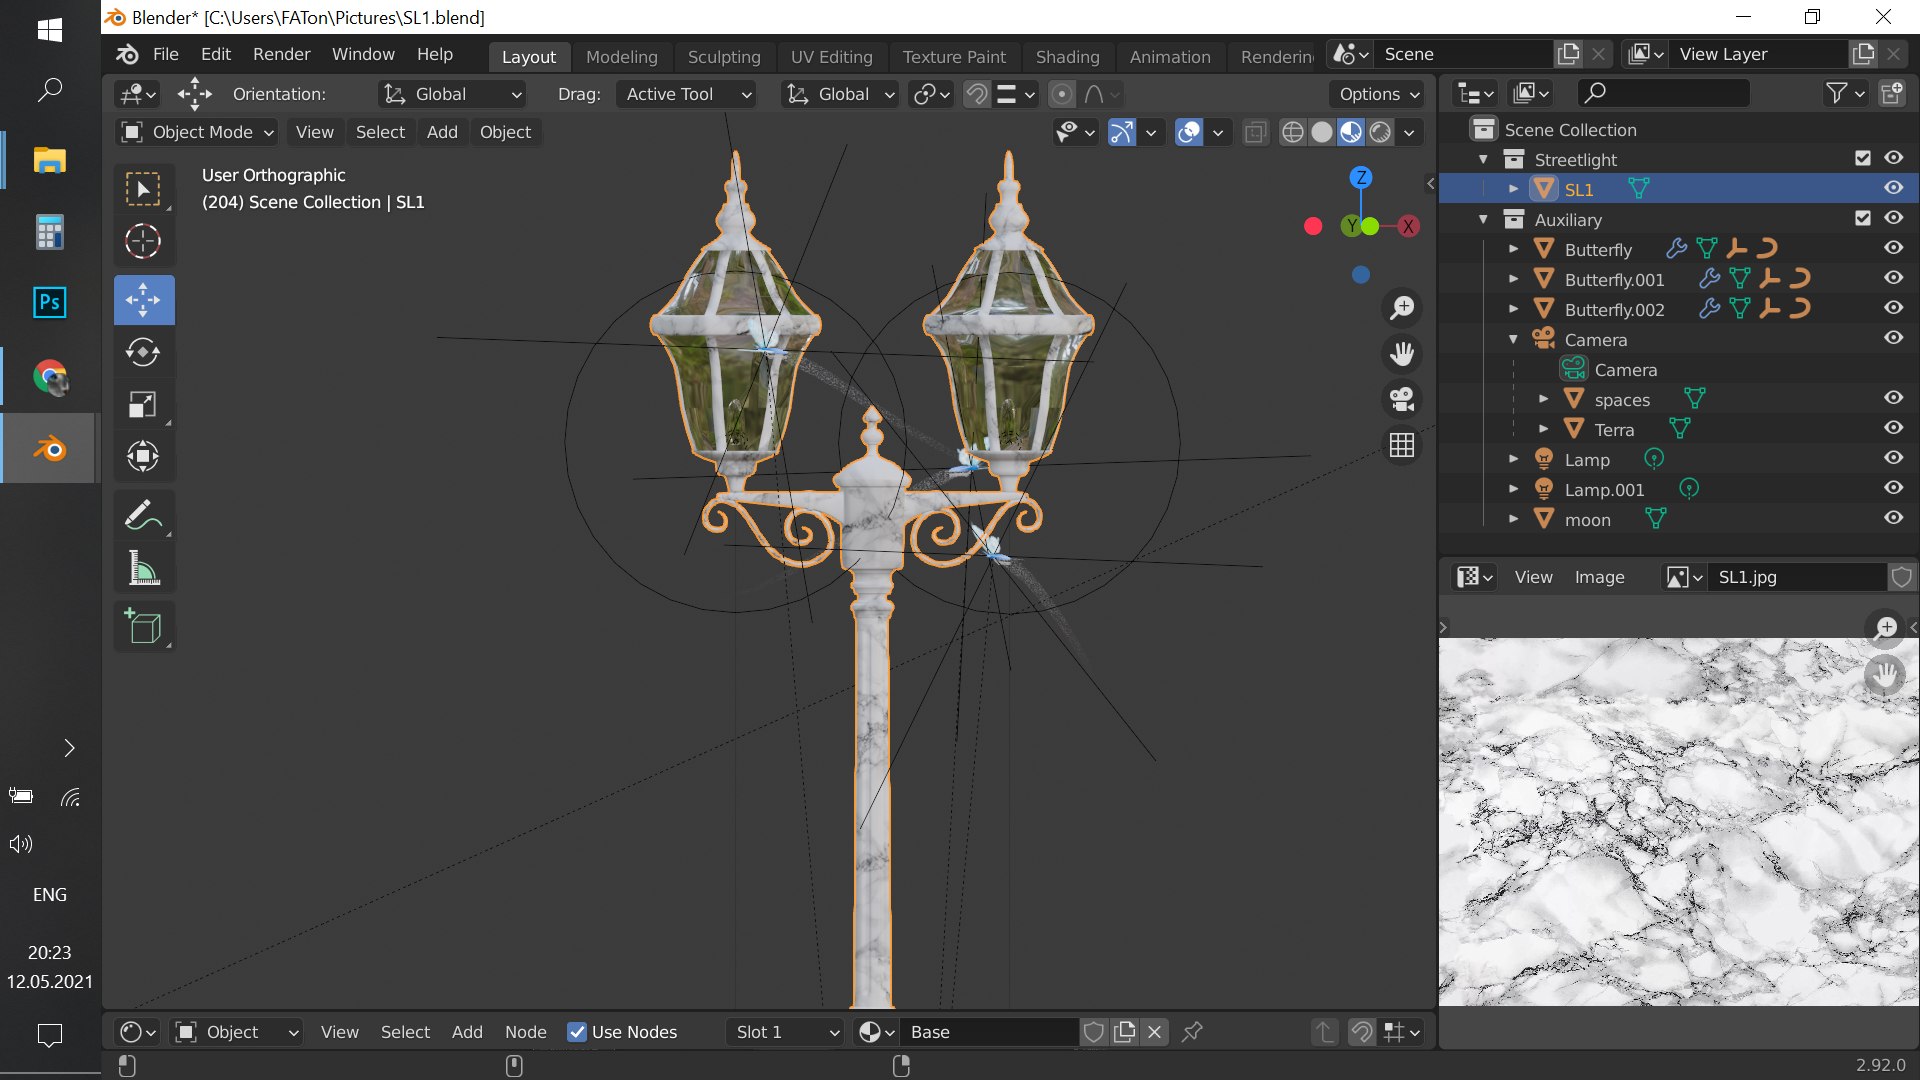Open the Shading workspace tab

pos(1067,57)
